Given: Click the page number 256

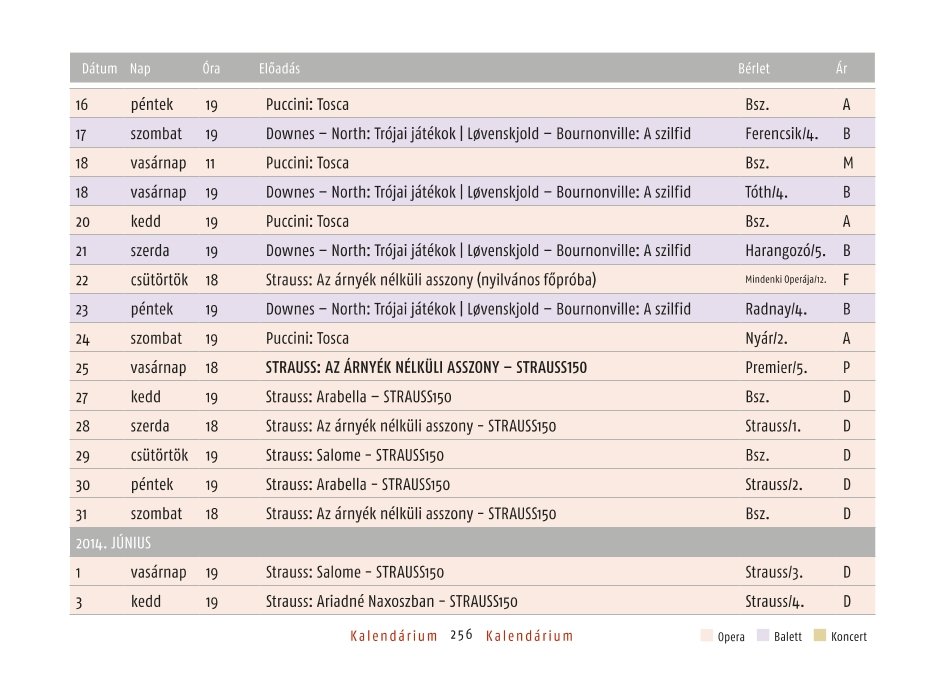Looking at the screenshot, I should click(x=461, y=635).
